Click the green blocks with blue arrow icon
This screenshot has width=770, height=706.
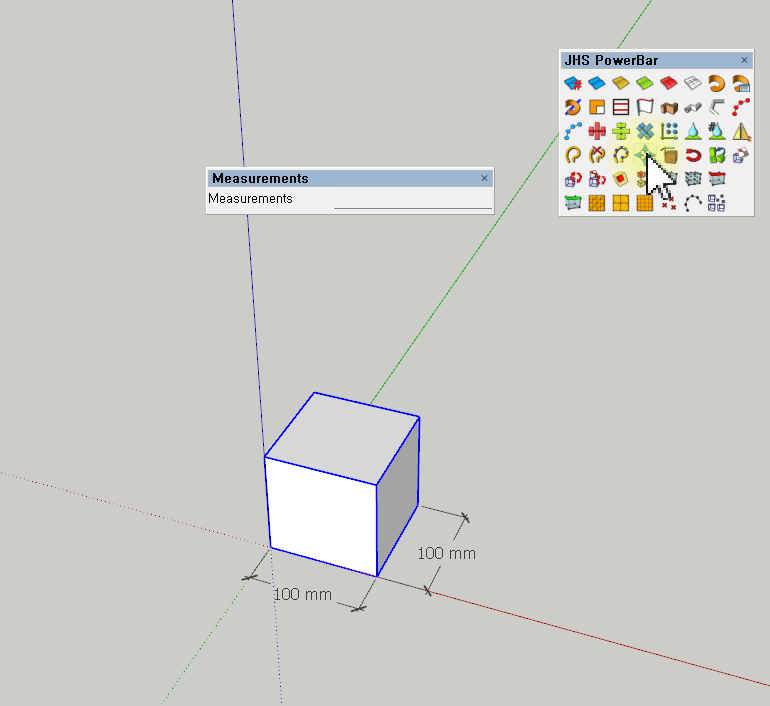pyautogui.click(x=717, y=155)
